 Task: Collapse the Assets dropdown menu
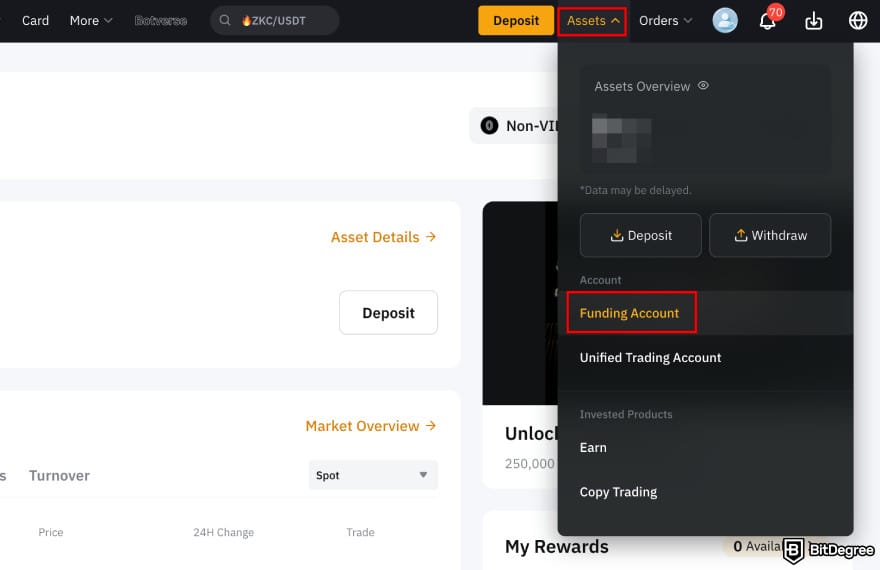592,21
